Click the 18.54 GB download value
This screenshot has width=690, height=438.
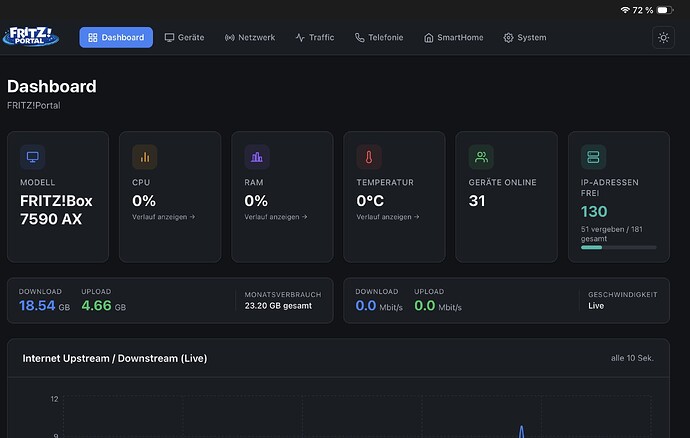click(x=44, y=305)
